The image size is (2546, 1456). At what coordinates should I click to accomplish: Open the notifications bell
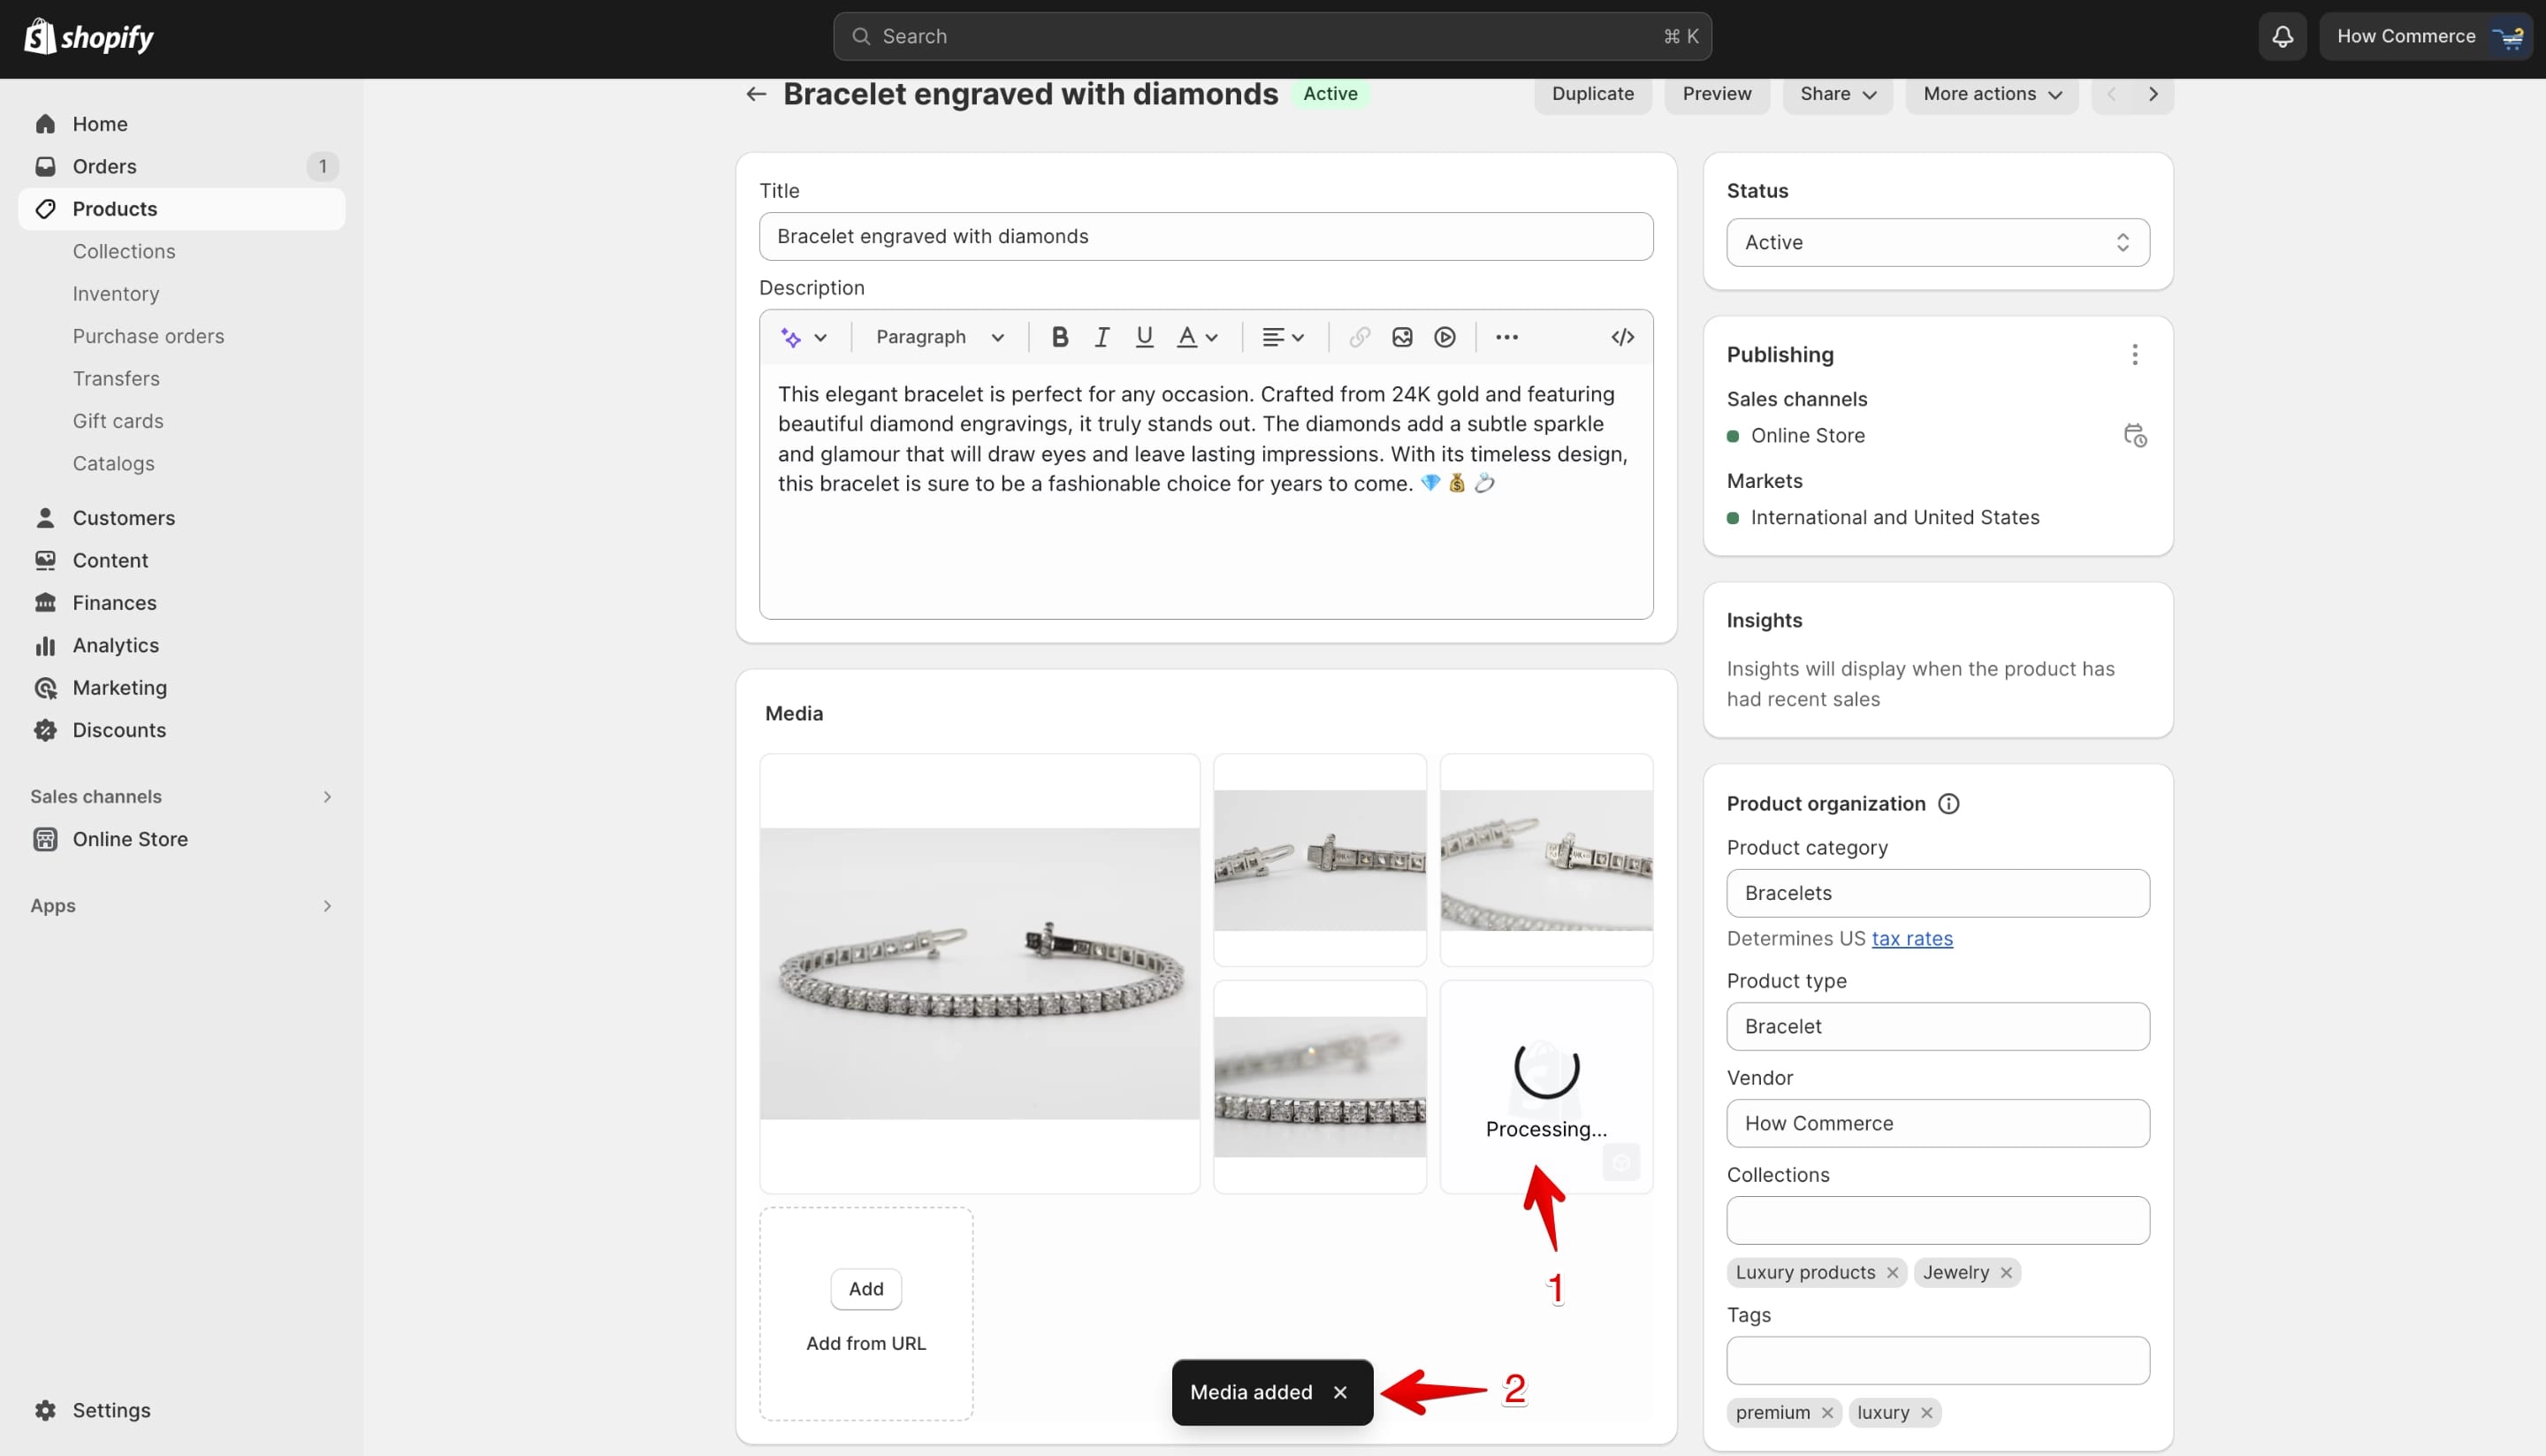point(2282,37)
